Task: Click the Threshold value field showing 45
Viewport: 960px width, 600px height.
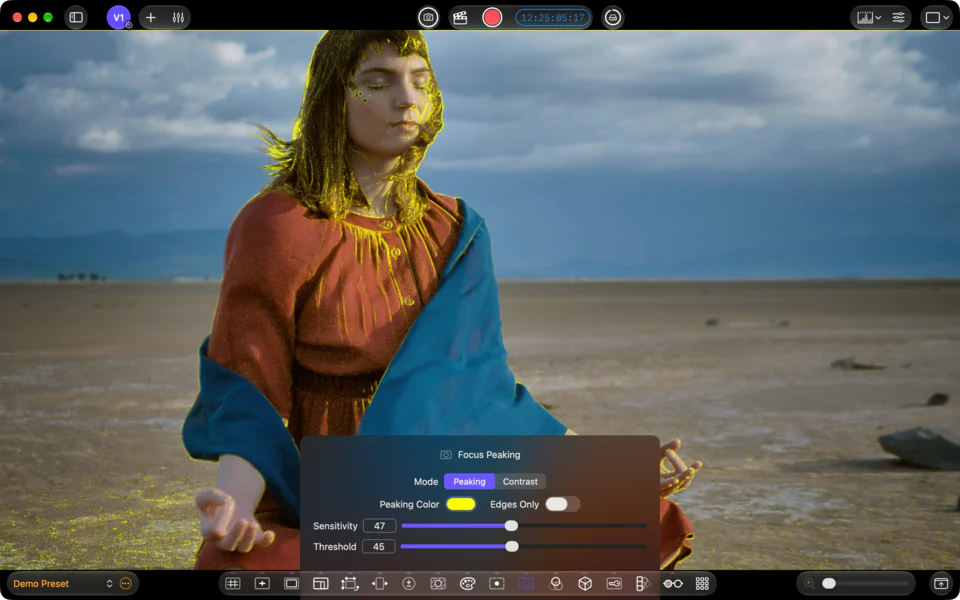Action: [x=378, y=547]
